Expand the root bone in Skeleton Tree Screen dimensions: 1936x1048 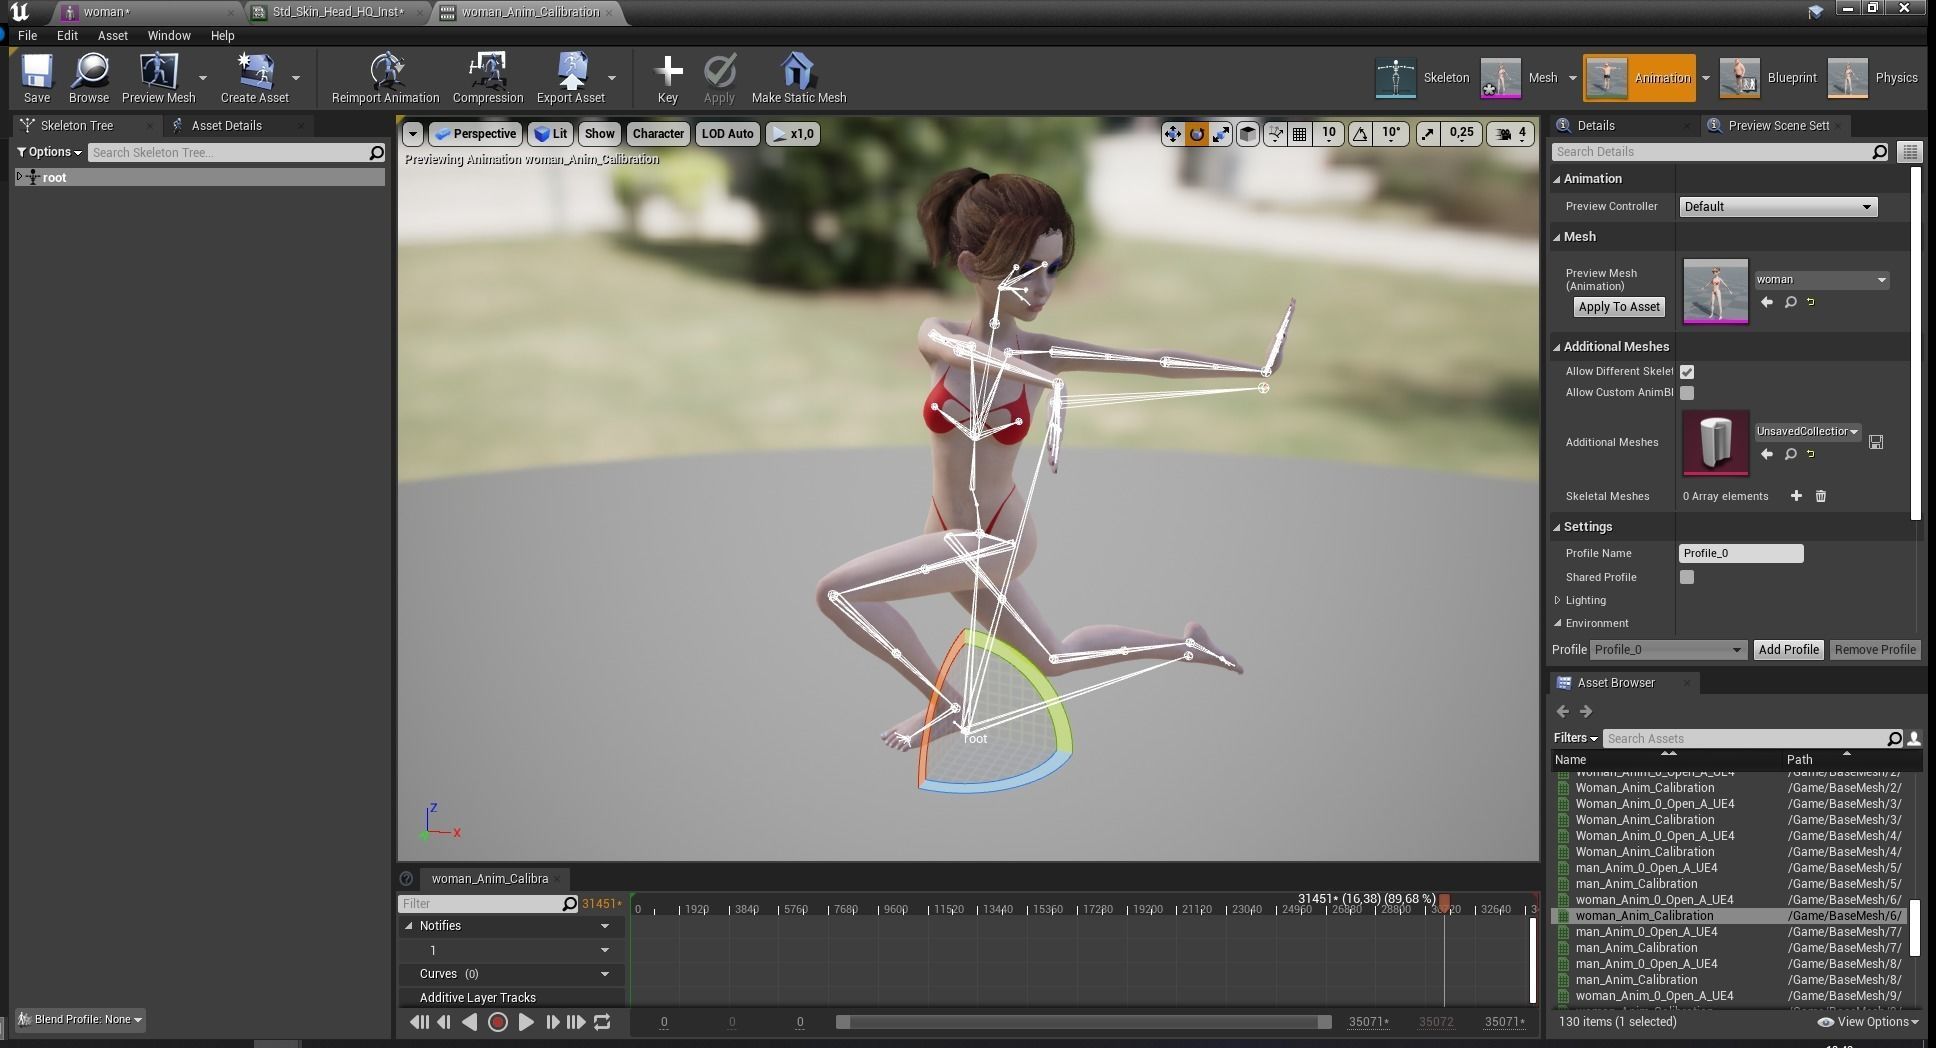(20, 177)
